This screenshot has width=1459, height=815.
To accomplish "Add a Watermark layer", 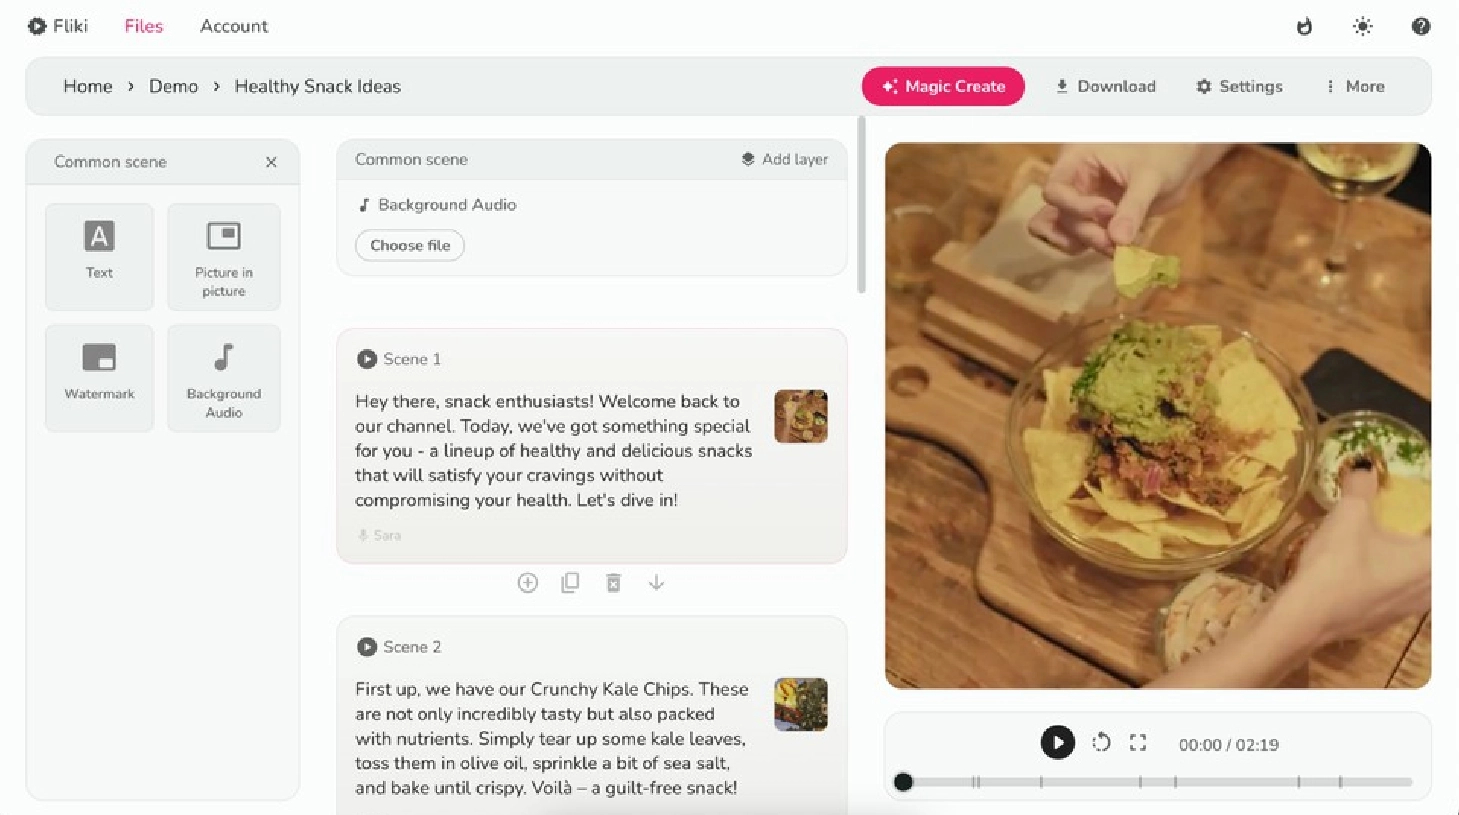I will tap(99, 378).
